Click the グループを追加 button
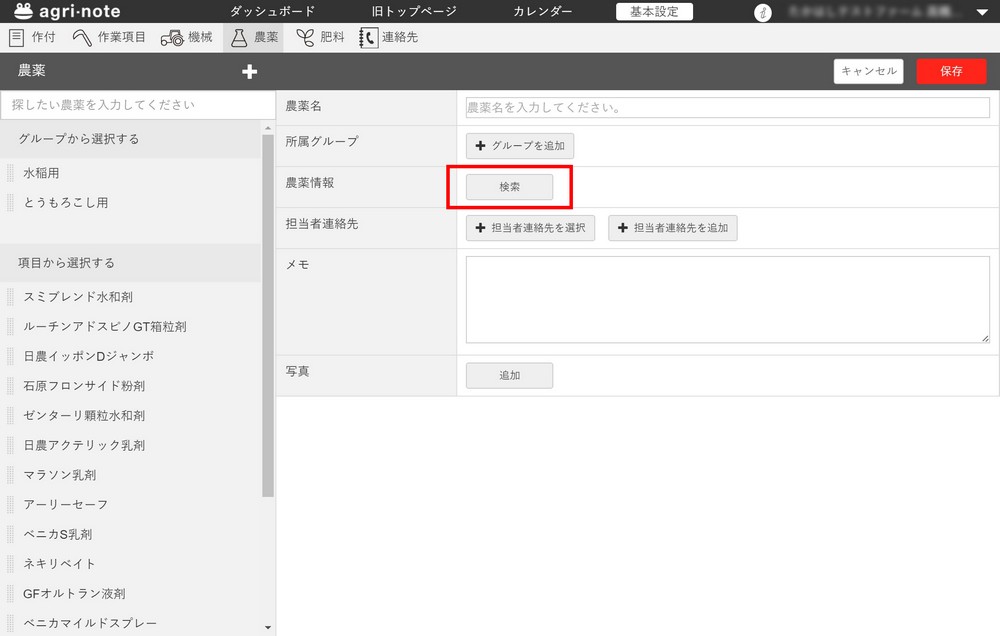 click(x=520, y=146)
